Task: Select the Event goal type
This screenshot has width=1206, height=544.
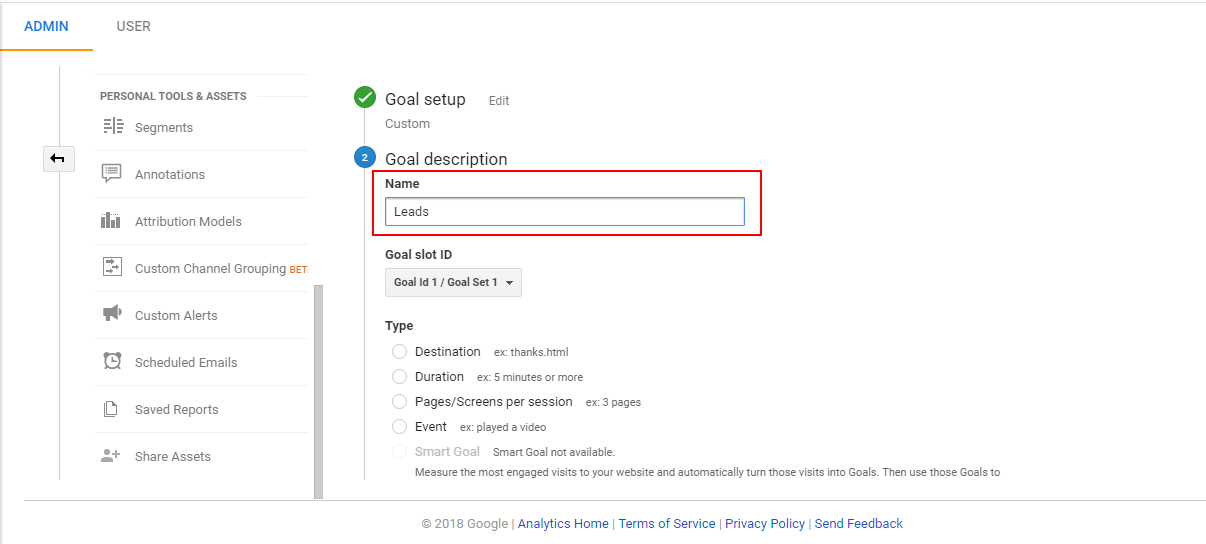Action: 400,427
